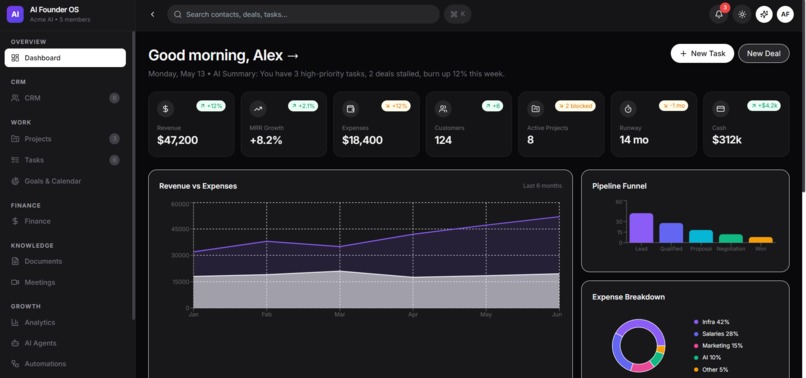Click the MRR Growth trend icon

point(258,109)
